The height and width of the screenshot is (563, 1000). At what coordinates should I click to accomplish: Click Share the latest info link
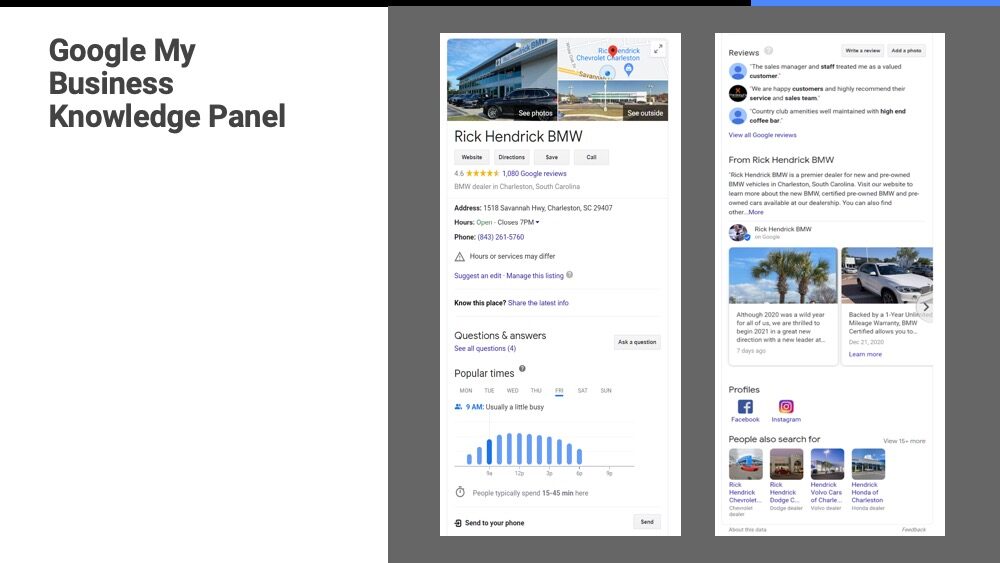(538, 303)
